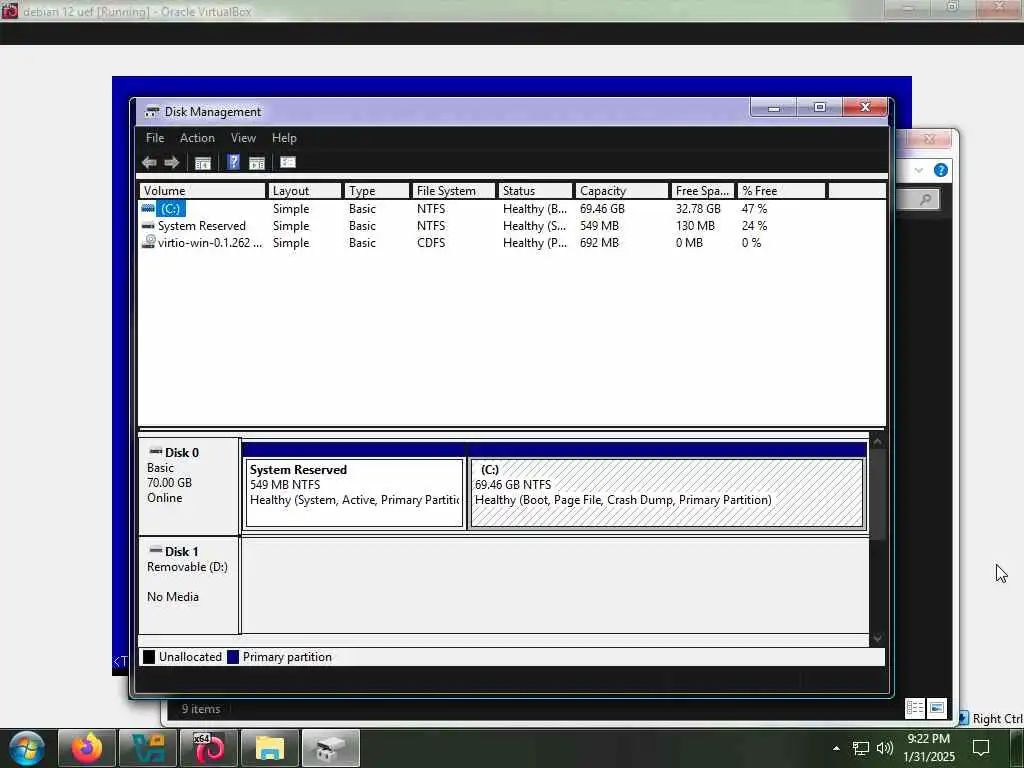The height and width of the screenshot is (768, 1024).
Task: Click the CDFS file system cell
Action: (431, 243)
